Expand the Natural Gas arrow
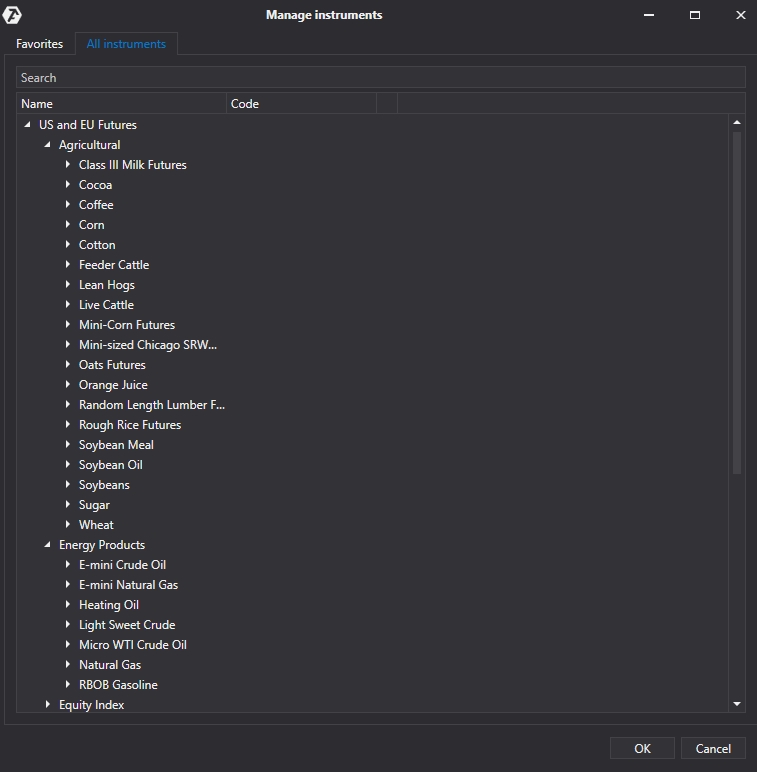The height and width of the screenshot is (772, 757). (68, 665)
